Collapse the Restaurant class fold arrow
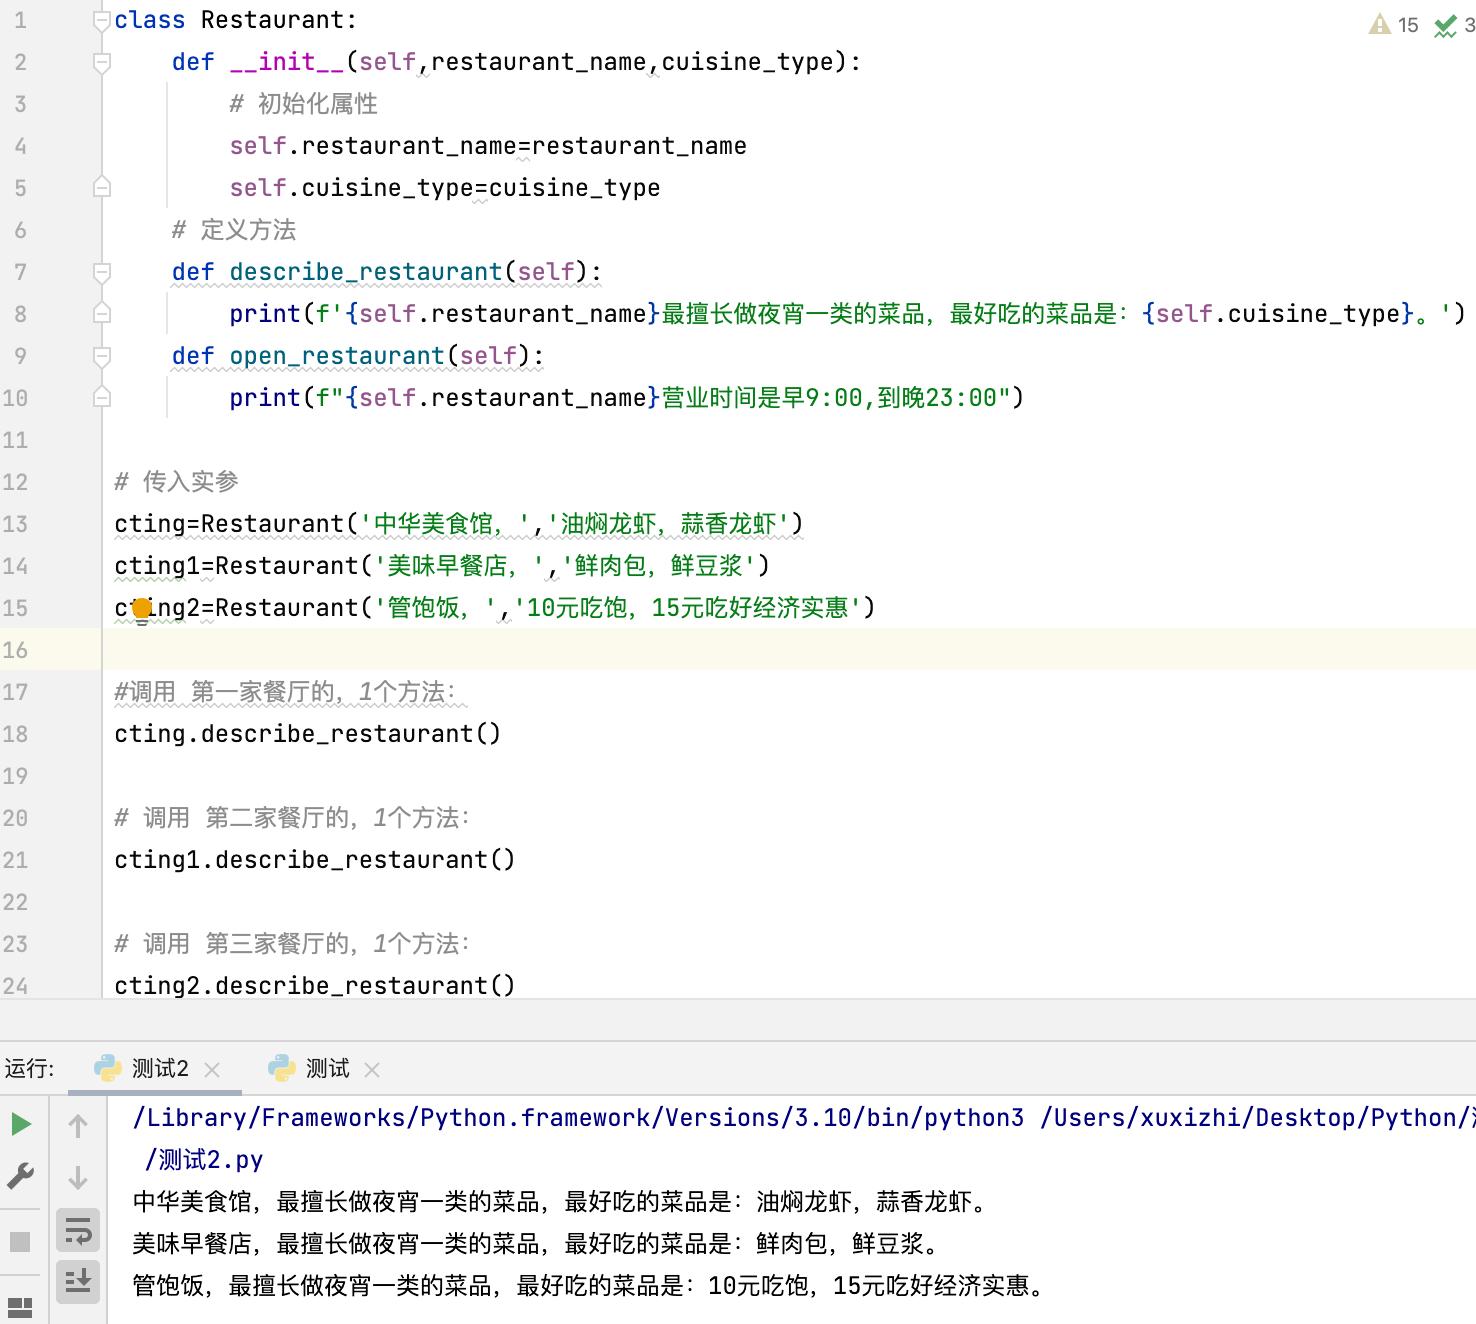 [x=100, y=19]
